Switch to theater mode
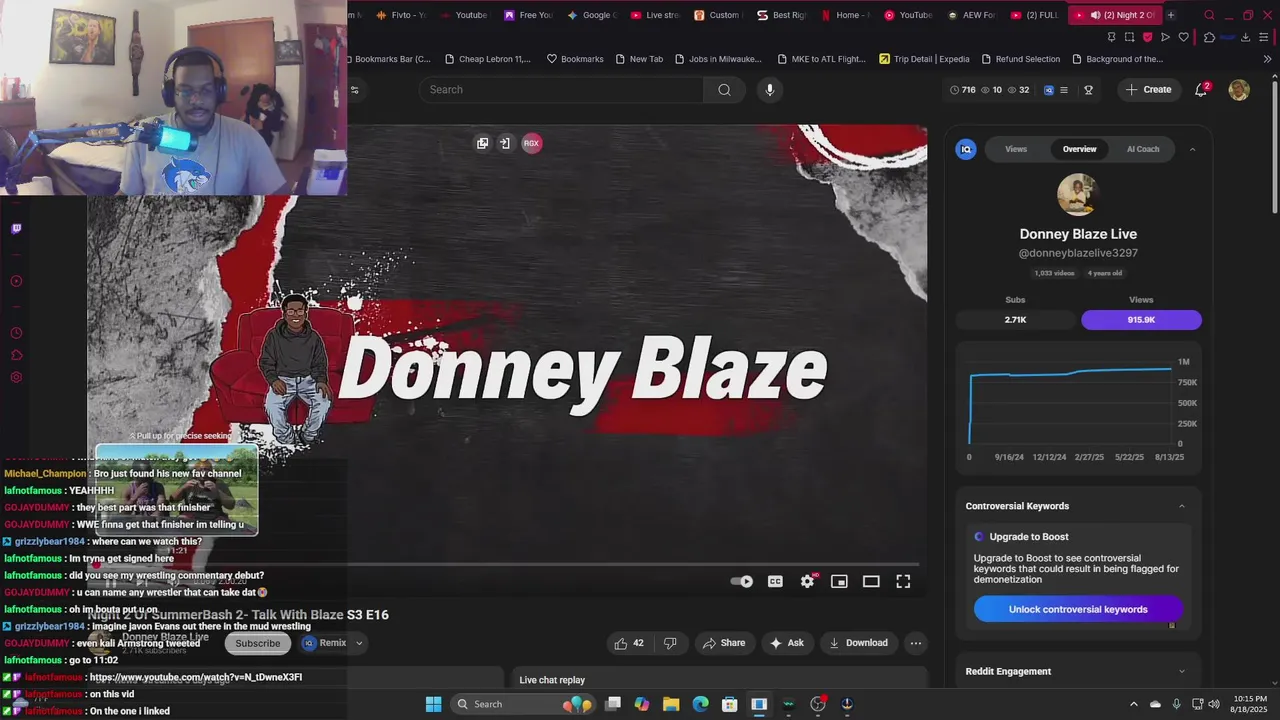The image size is (1280, 720). 871,581
